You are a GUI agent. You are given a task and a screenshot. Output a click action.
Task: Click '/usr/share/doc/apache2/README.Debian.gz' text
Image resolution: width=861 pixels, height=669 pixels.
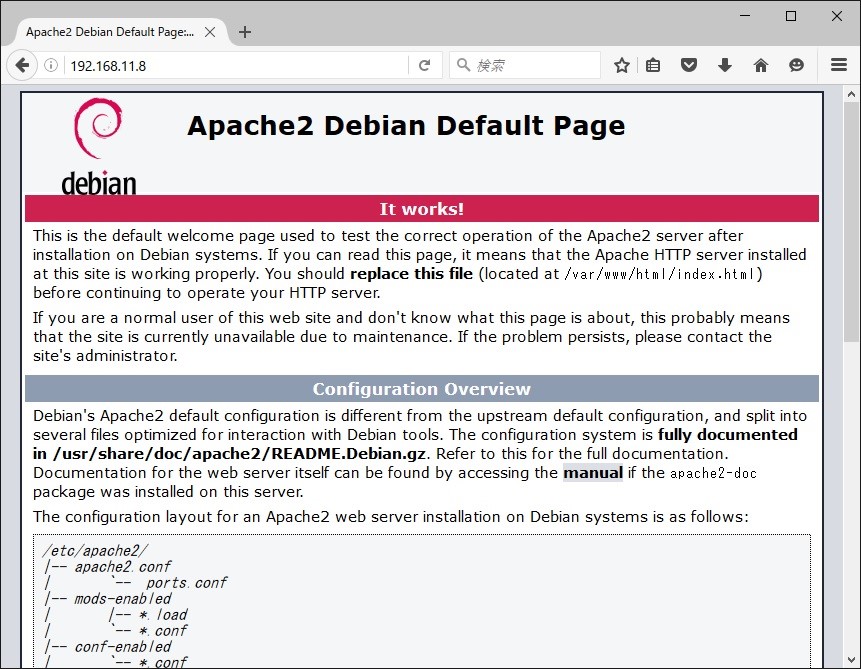[239, 454]
